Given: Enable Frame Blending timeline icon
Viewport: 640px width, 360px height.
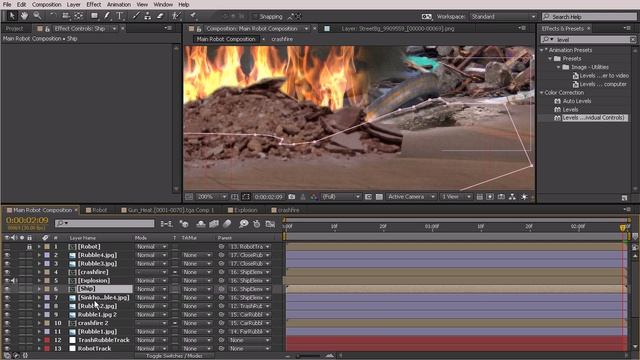Looking at the screenshot, I should click(x=214, y=224).
